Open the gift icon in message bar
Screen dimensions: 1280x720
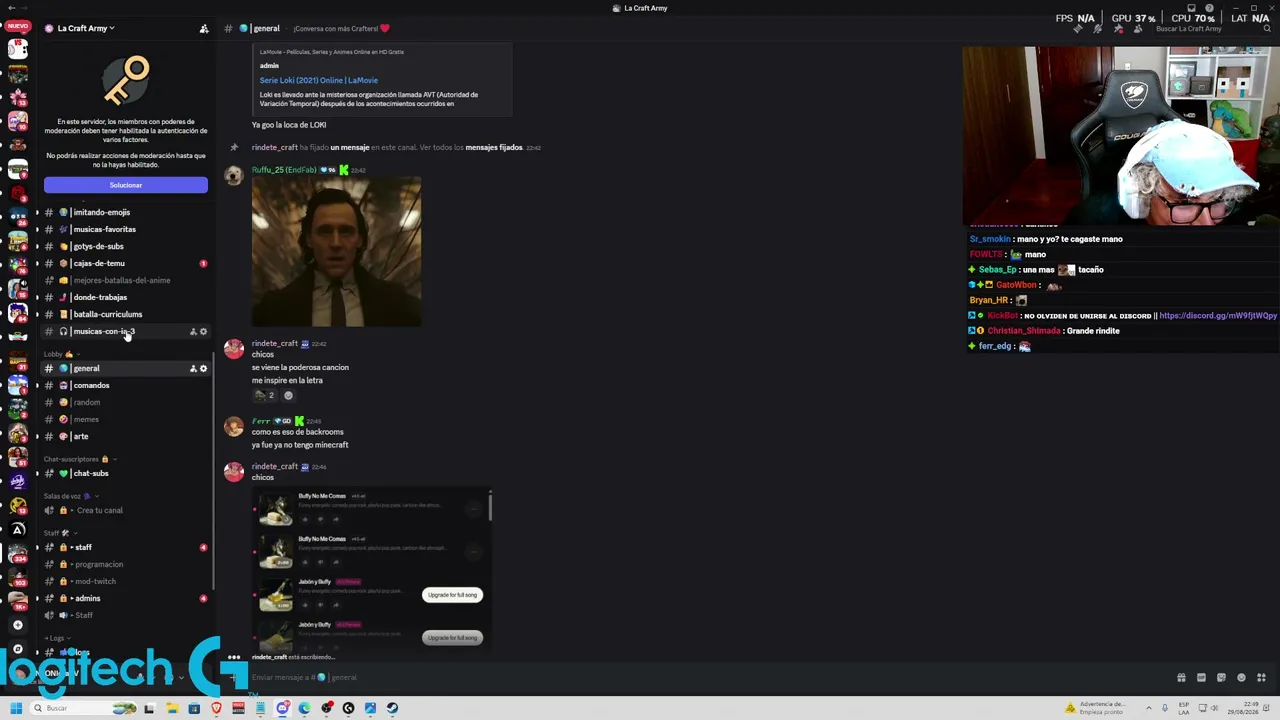pos(1181,678)
